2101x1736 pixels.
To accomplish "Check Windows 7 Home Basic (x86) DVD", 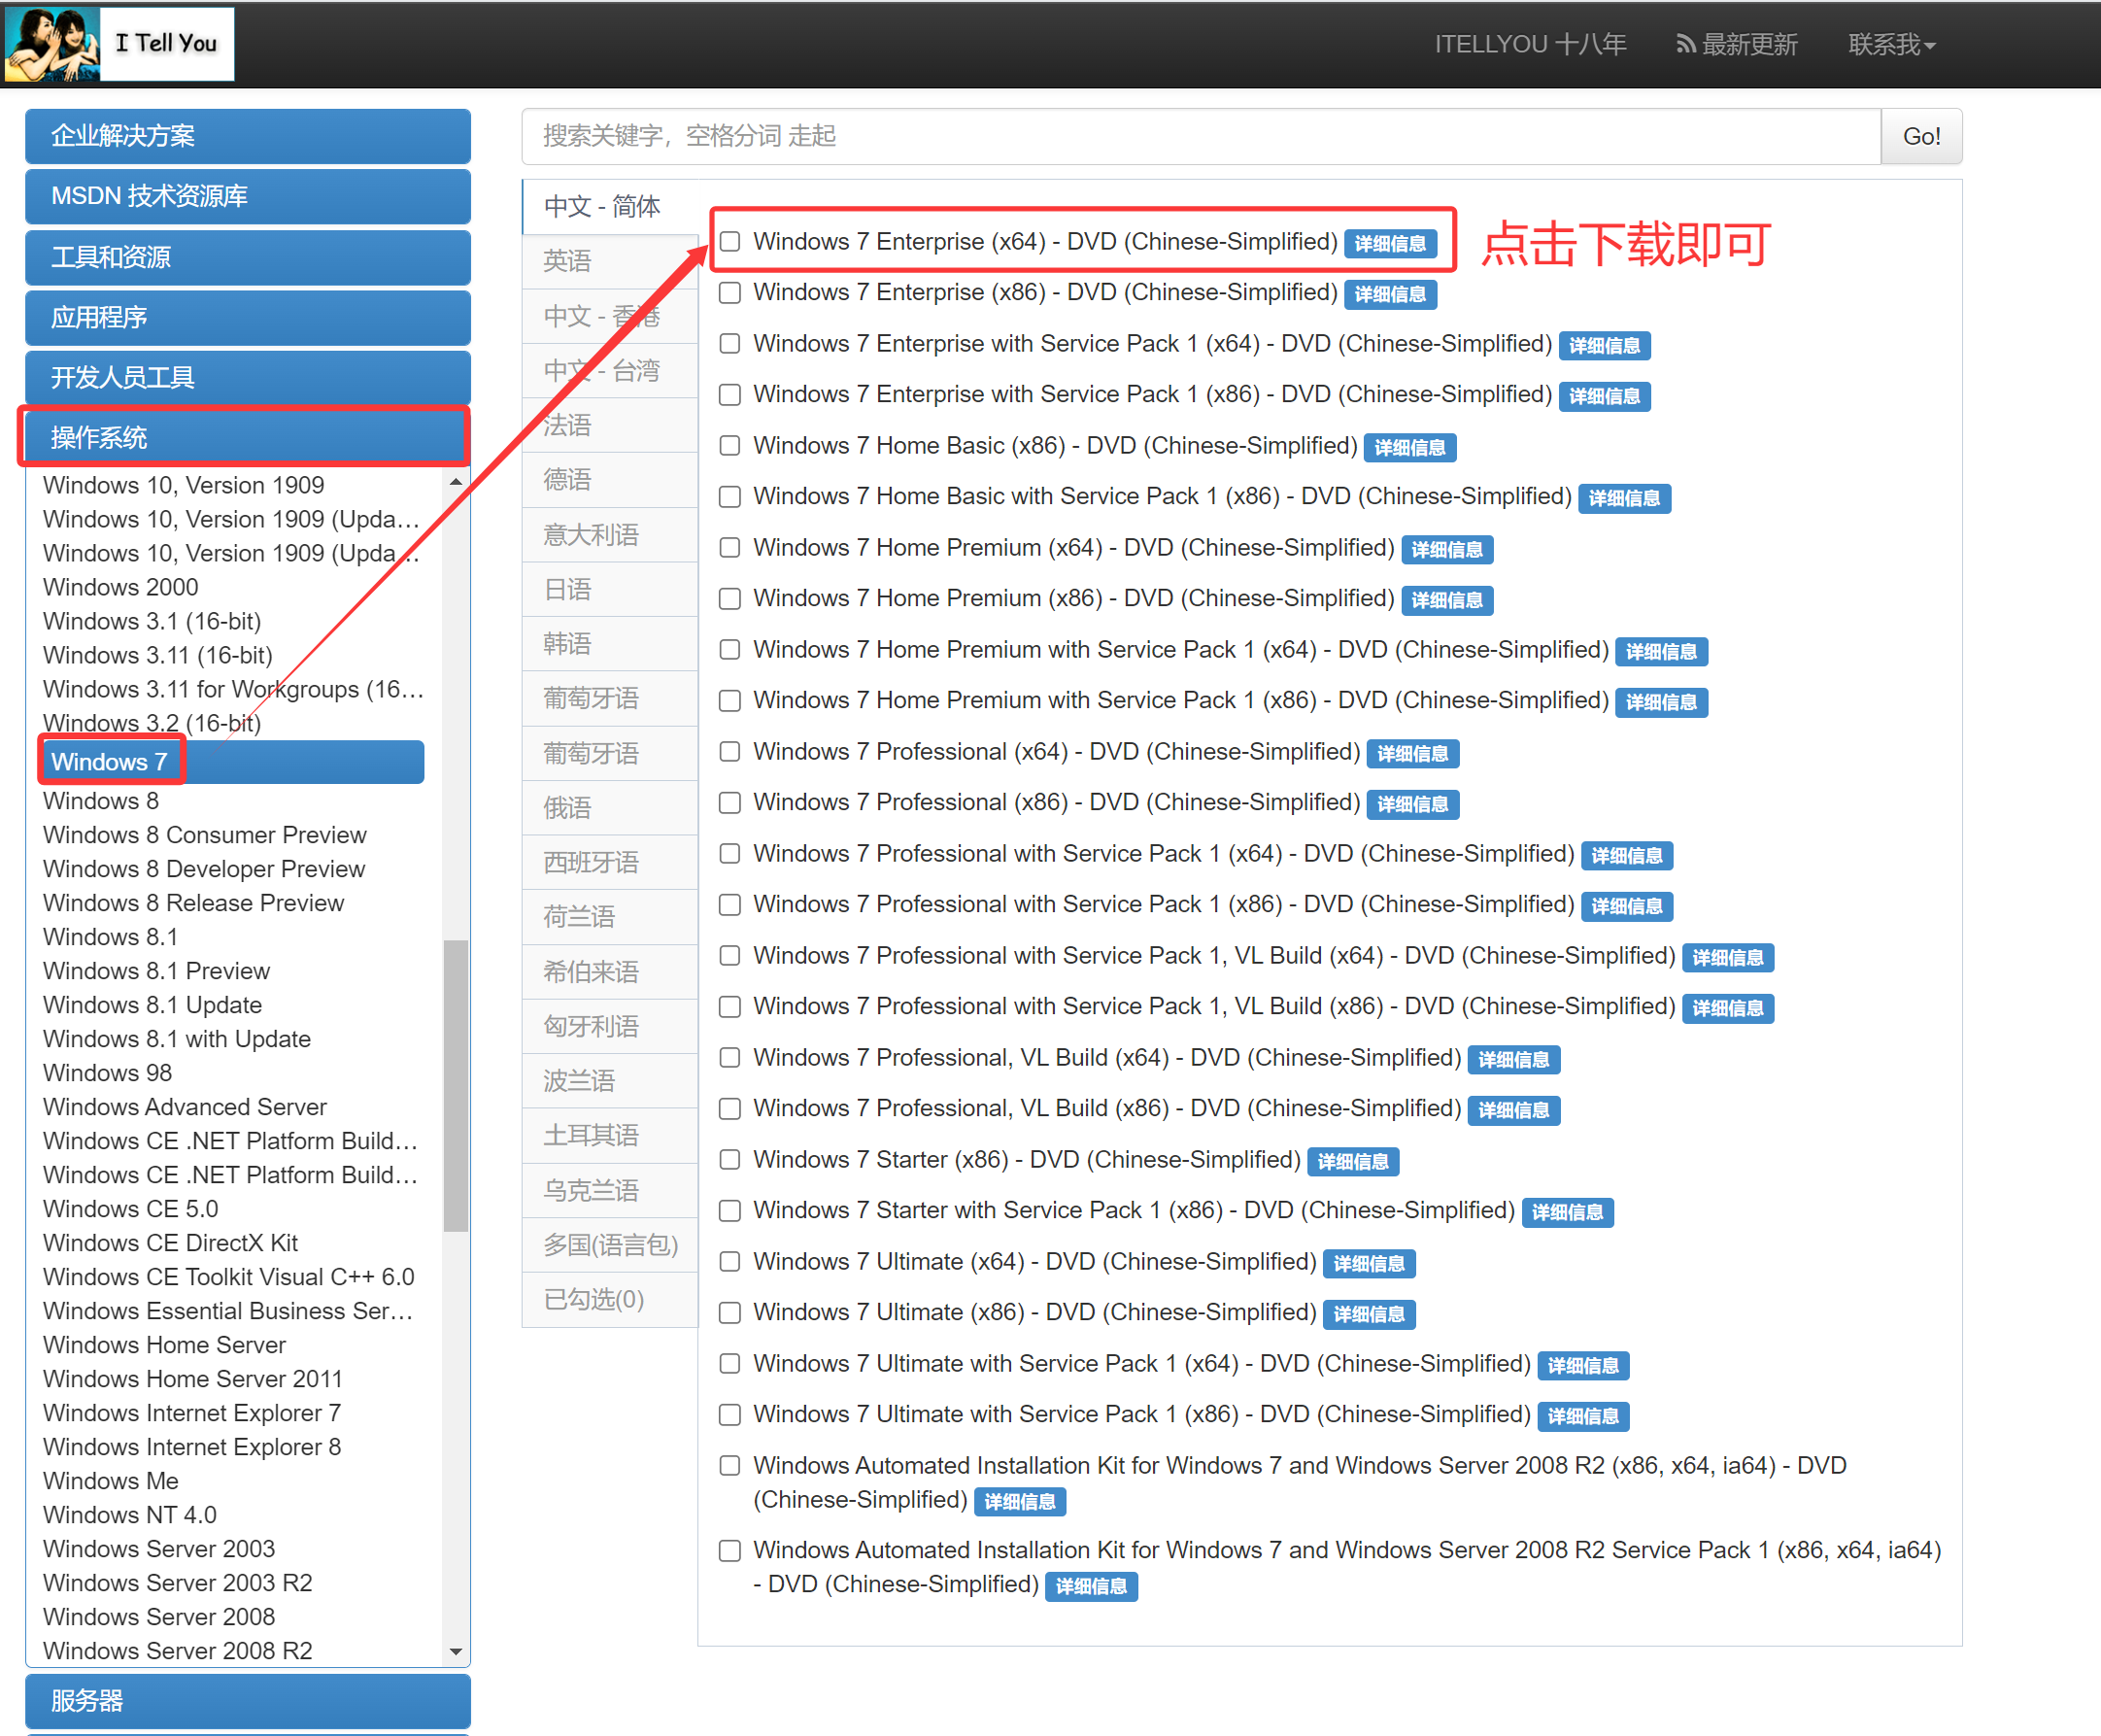I will 730,446.
